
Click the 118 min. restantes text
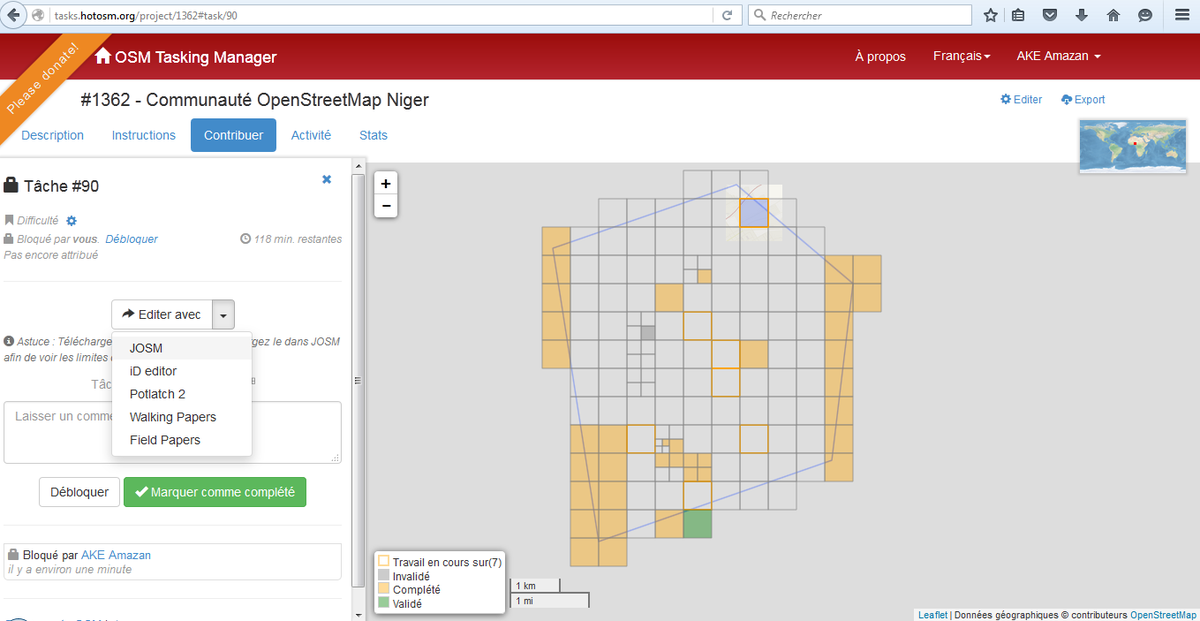298,239
